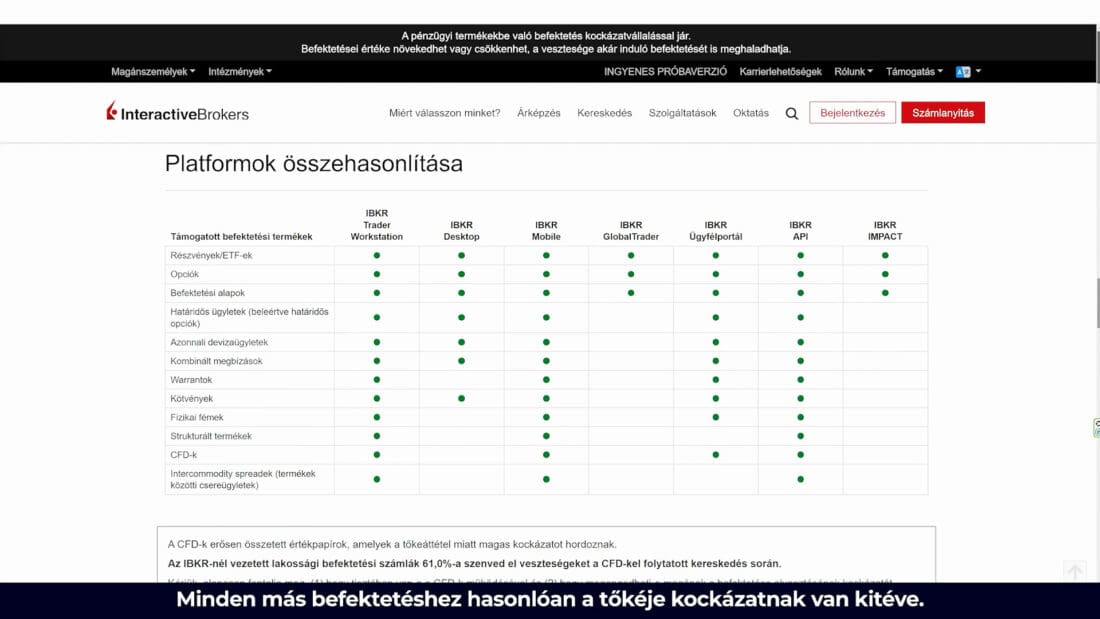
Task: Click the scroll-to-top arrow button
Action: click(1074, 572)
